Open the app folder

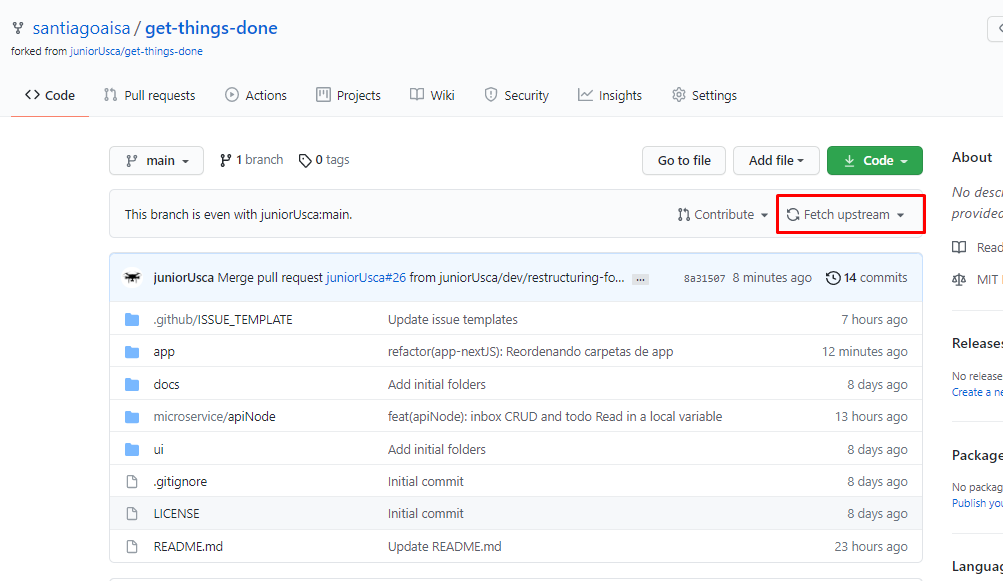(x=164, y=352)
